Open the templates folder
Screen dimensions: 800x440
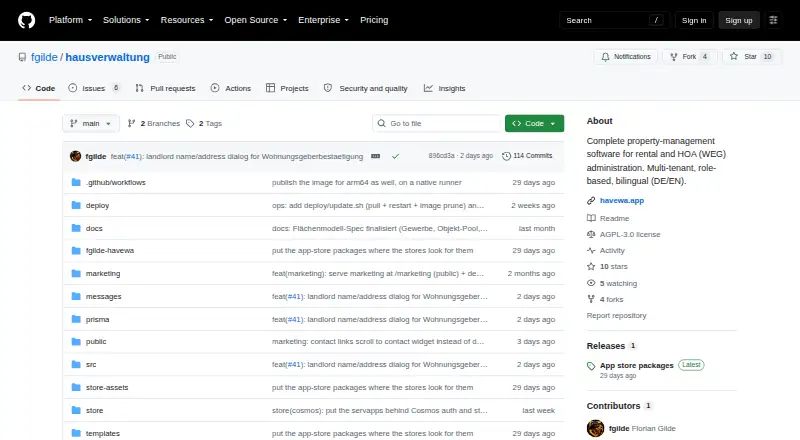click(103, 433)
